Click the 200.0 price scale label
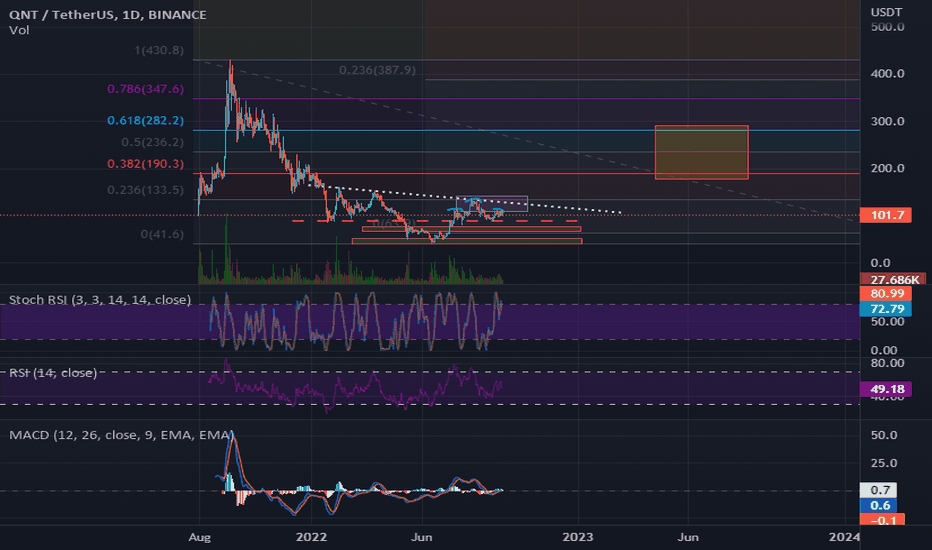 point(887,168)
